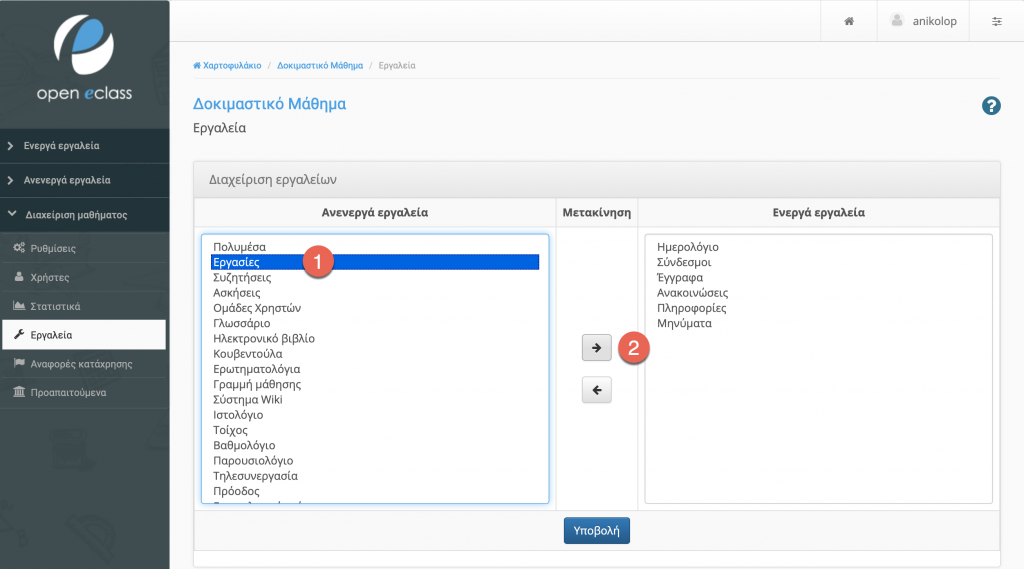
Task: Open anikolop user menu
Action: pos(924,21)
